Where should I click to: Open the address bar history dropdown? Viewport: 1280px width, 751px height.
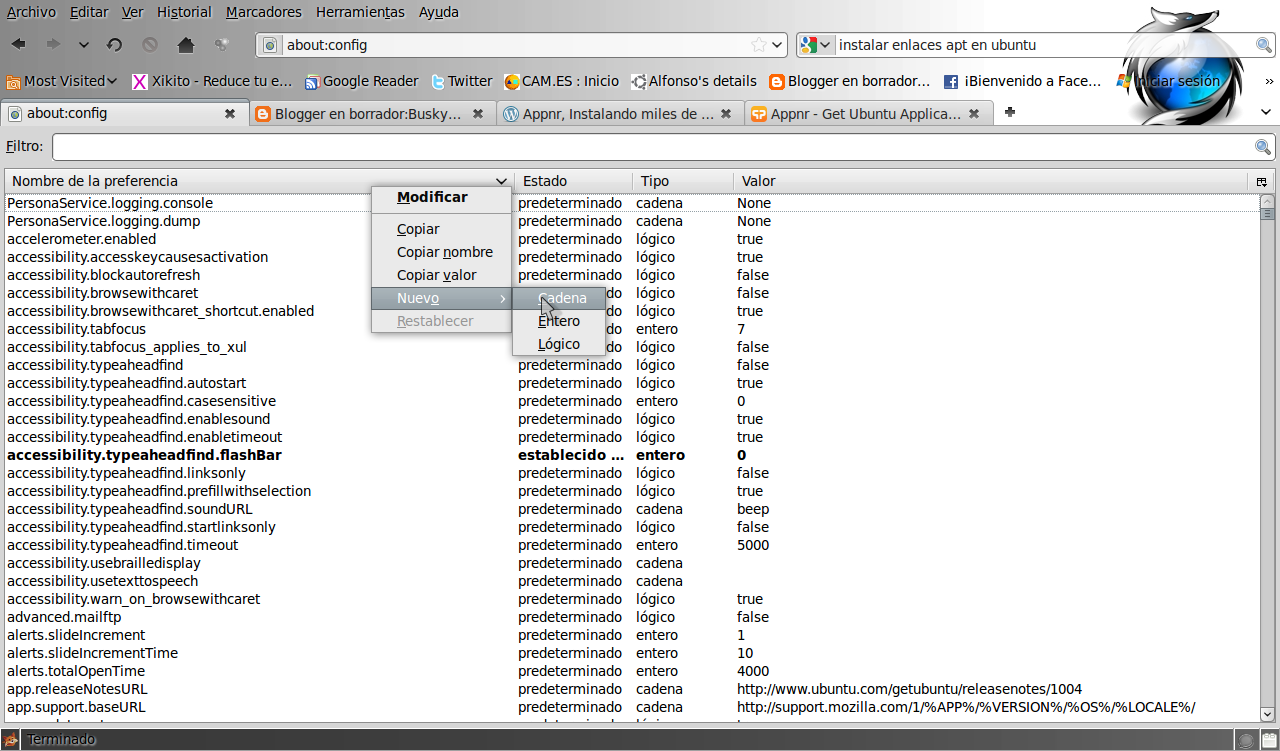[777, 44]
